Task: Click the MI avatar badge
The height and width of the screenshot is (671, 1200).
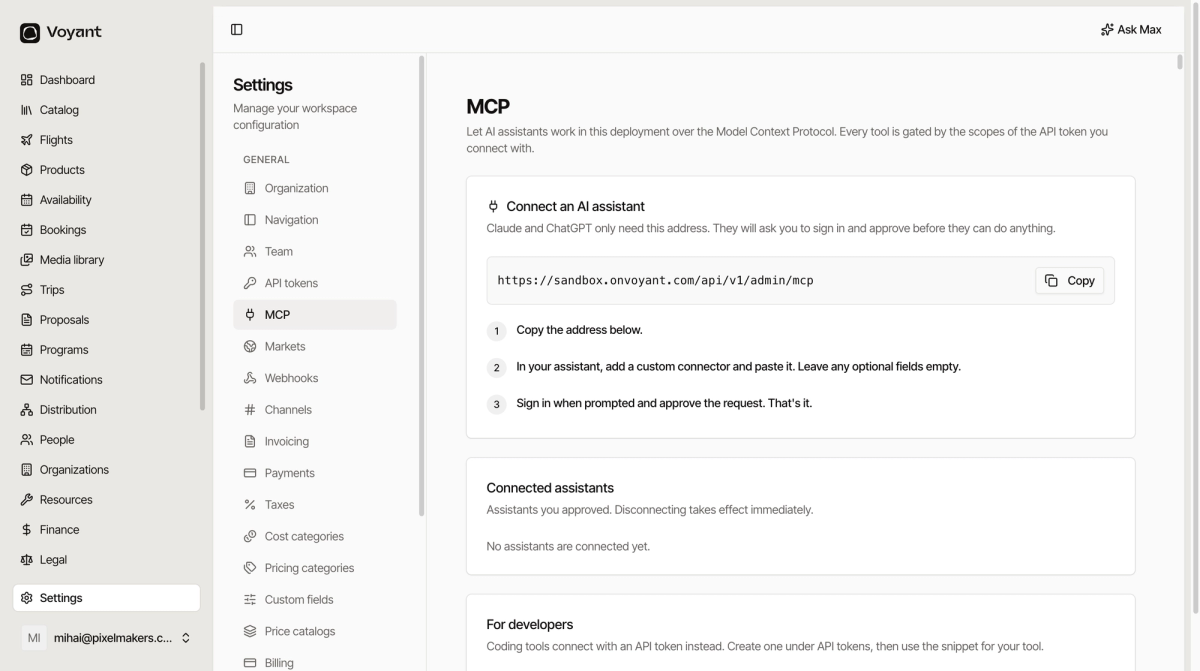Action: click(x=34, y=638)
